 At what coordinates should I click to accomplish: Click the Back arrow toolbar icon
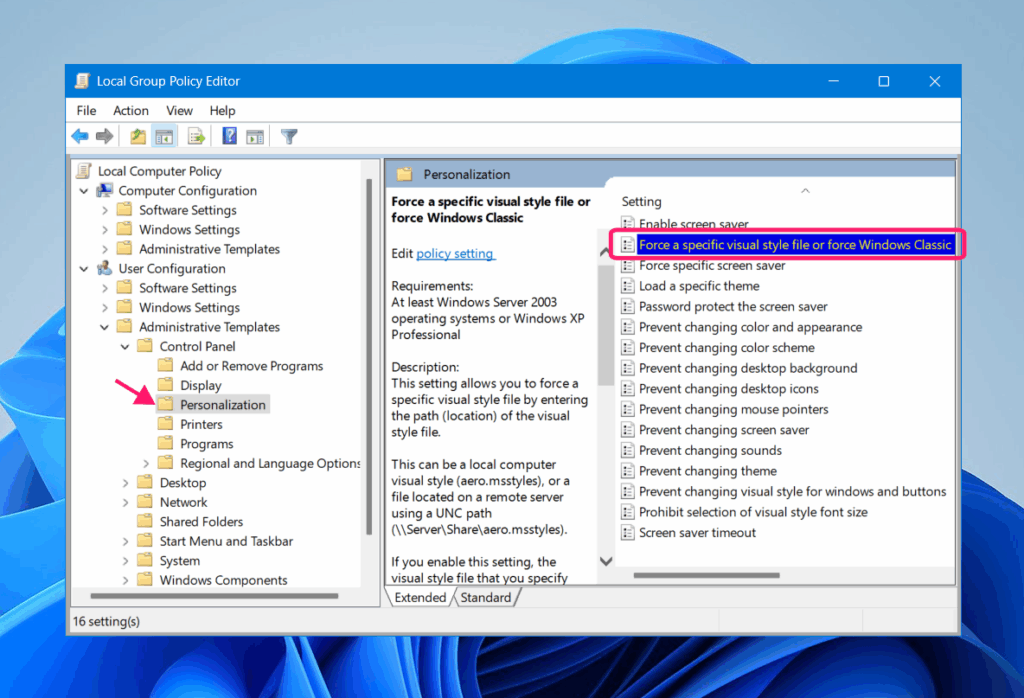click(x=80, y=136)
